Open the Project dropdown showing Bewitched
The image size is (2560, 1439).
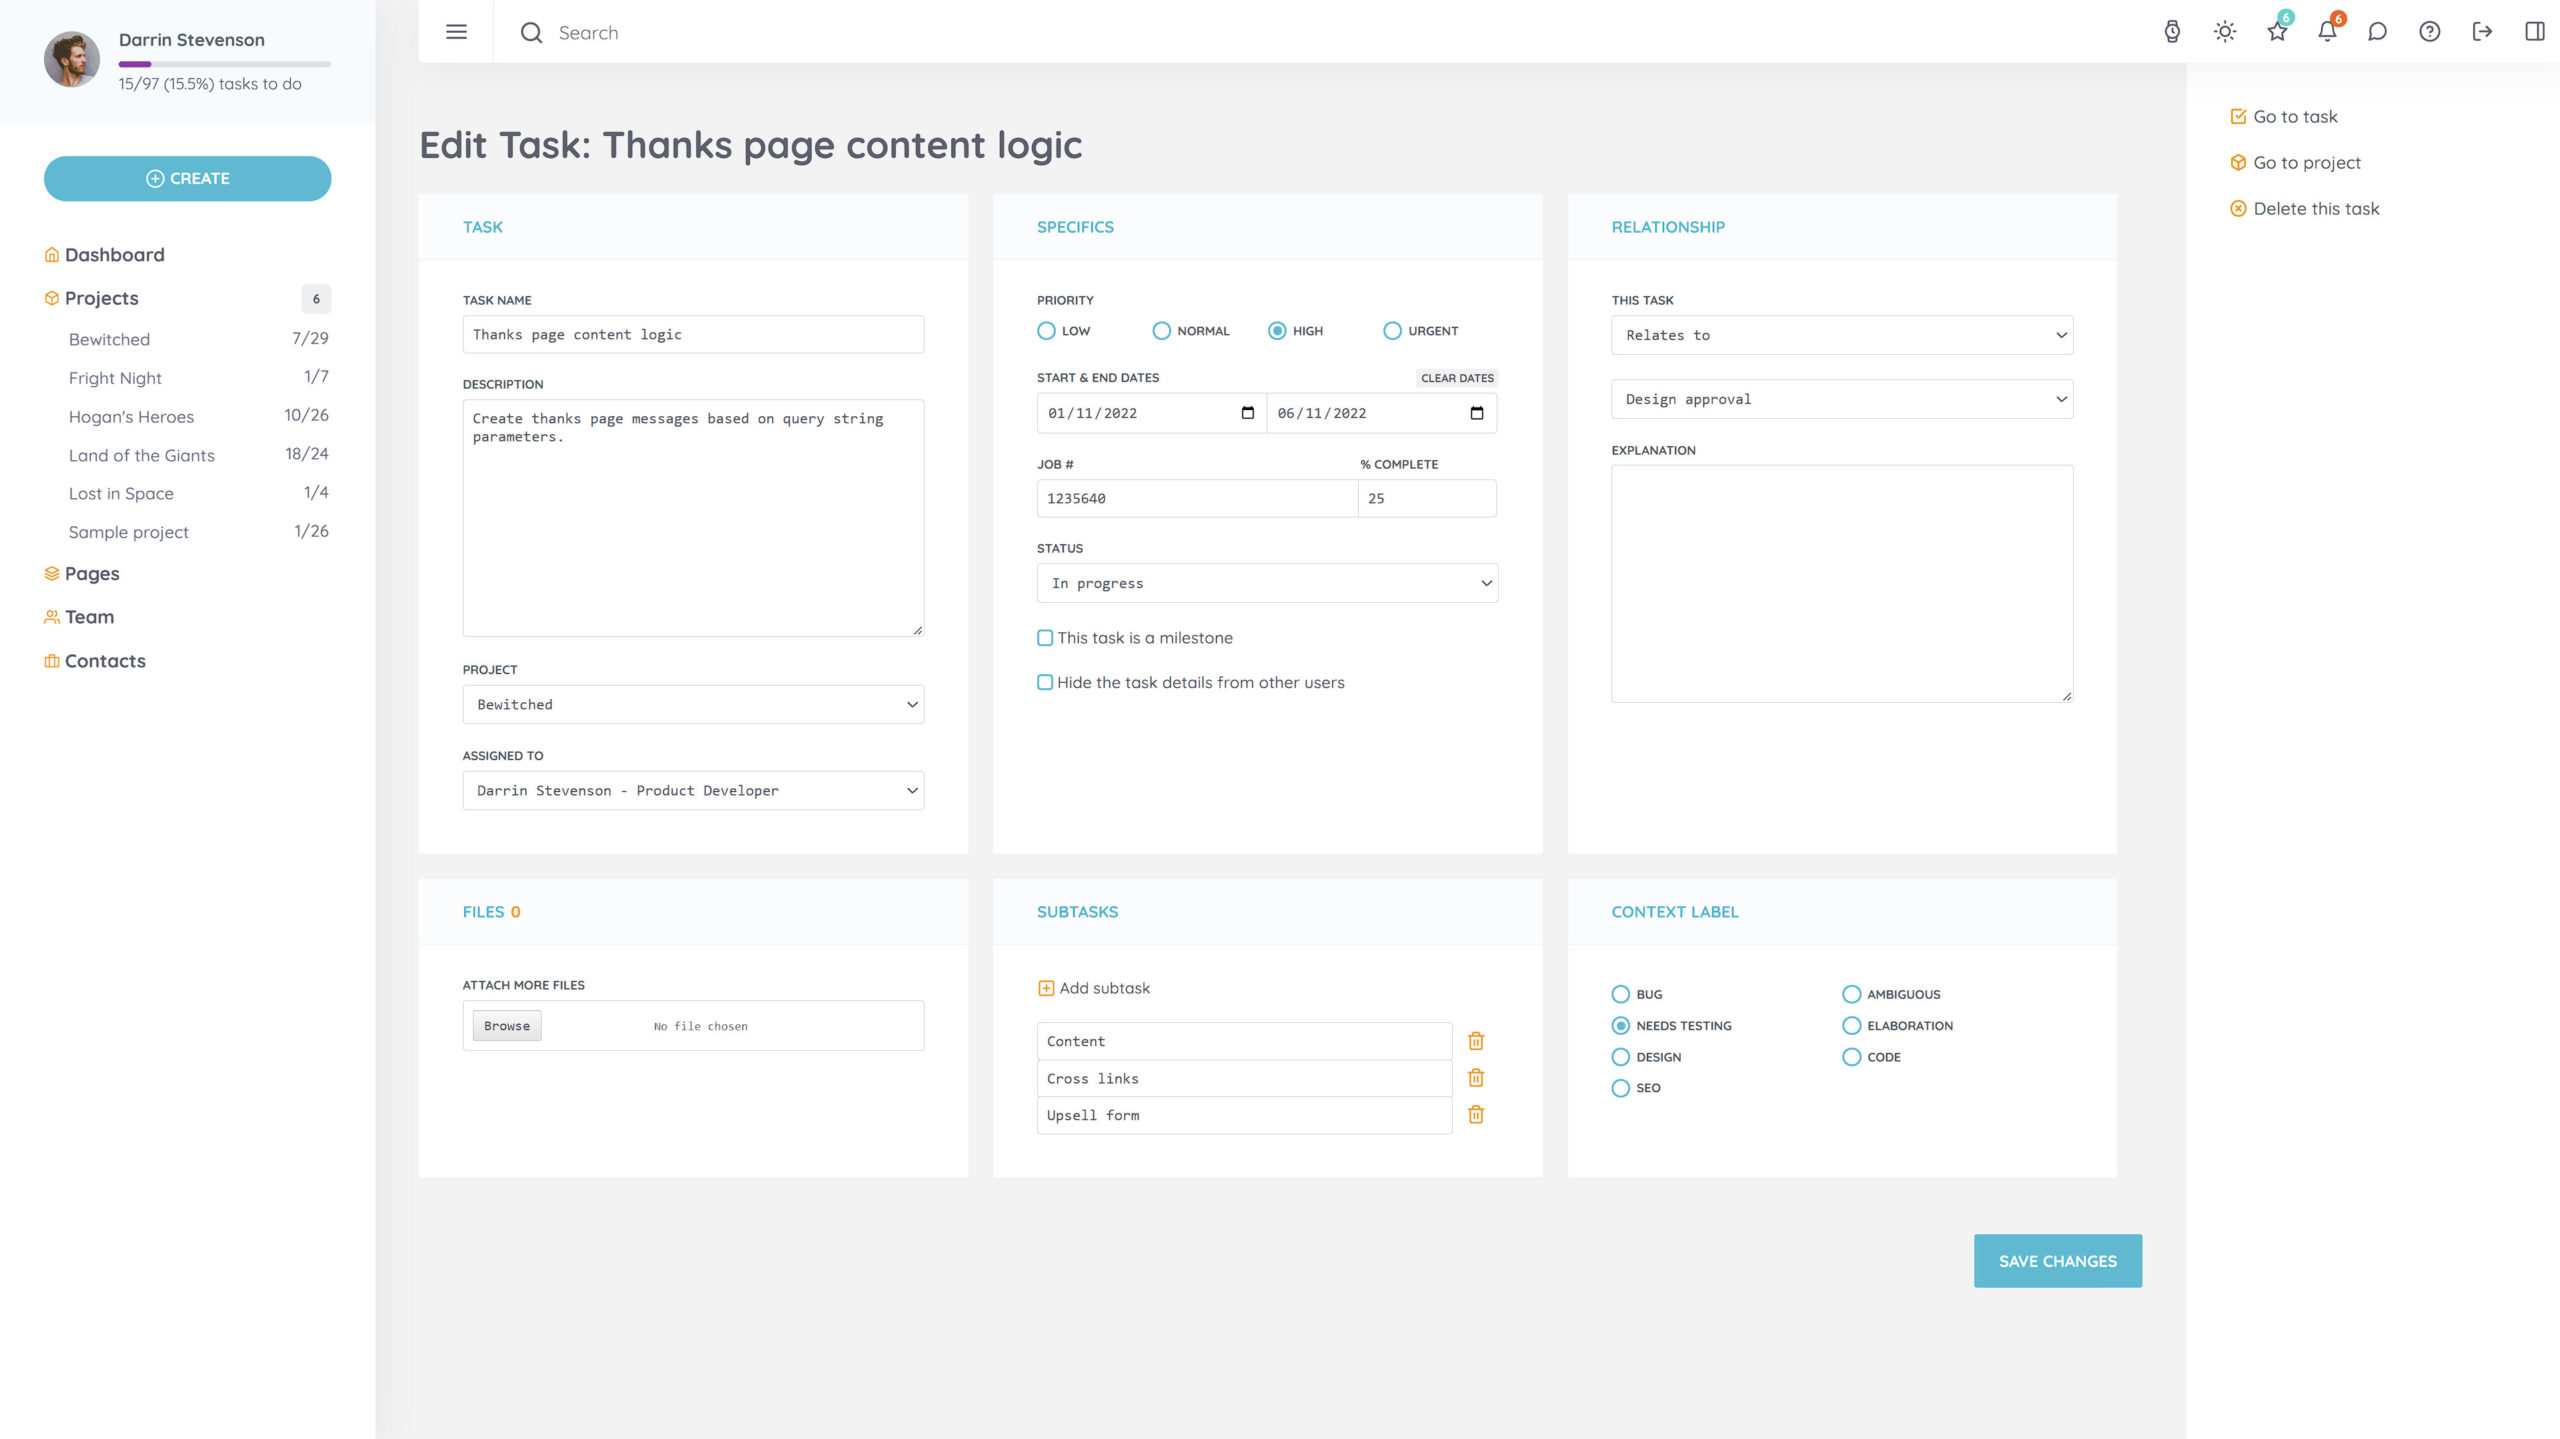[x=692, y=704]
